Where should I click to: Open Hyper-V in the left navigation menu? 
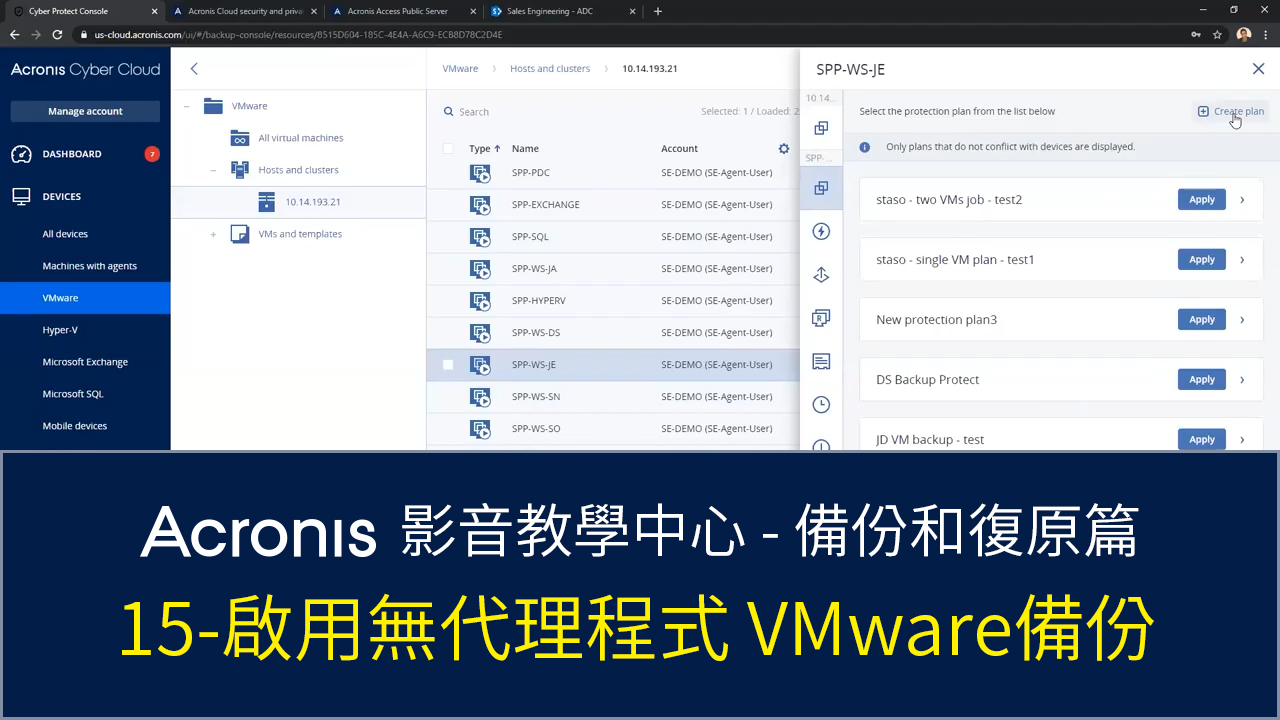(x=60, y=330)
